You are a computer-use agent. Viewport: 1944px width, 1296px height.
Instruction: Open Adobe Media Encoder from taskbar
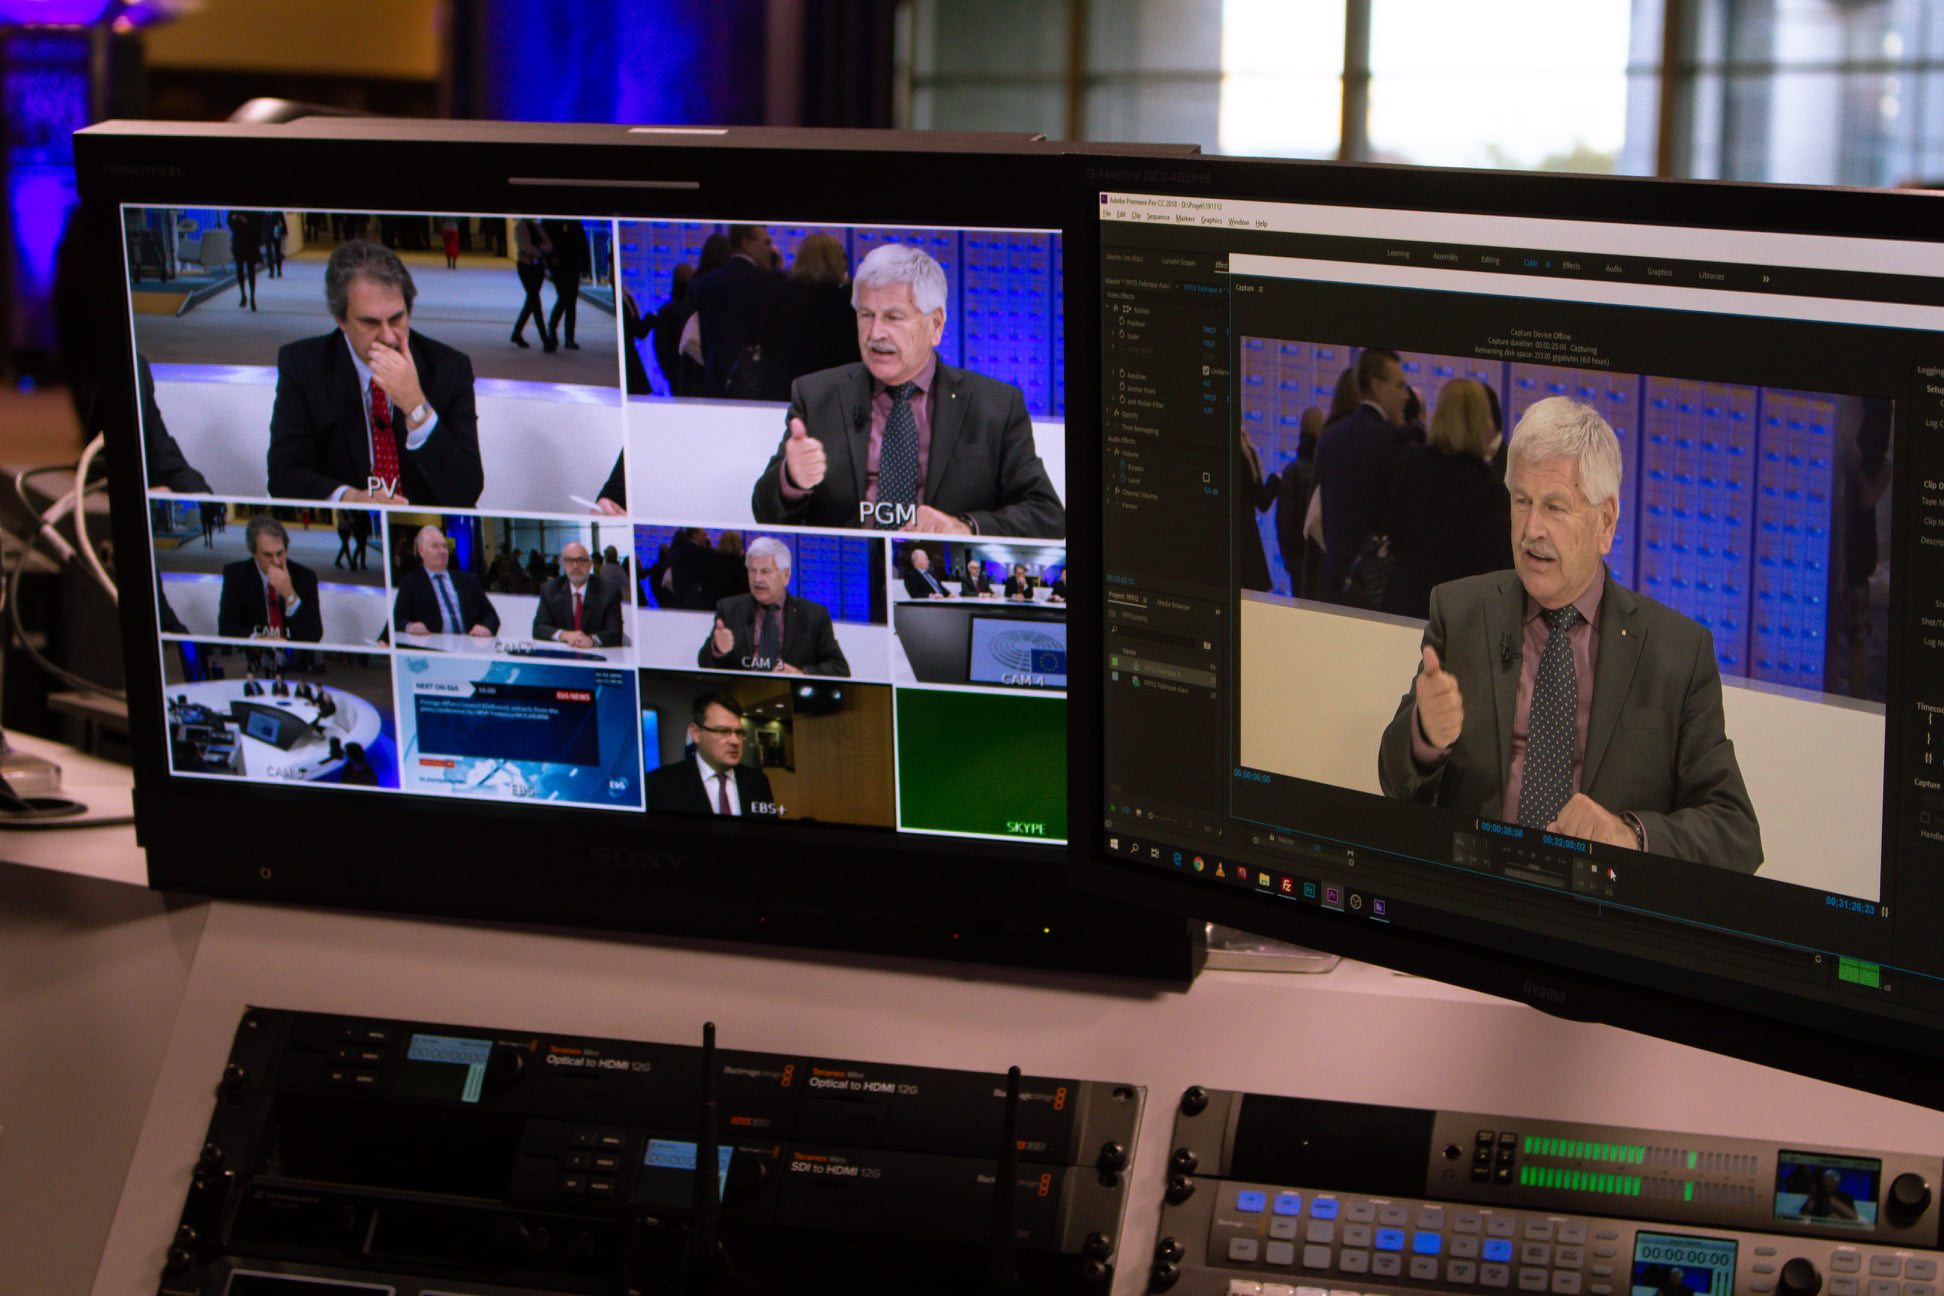(x=1379, y=907)
